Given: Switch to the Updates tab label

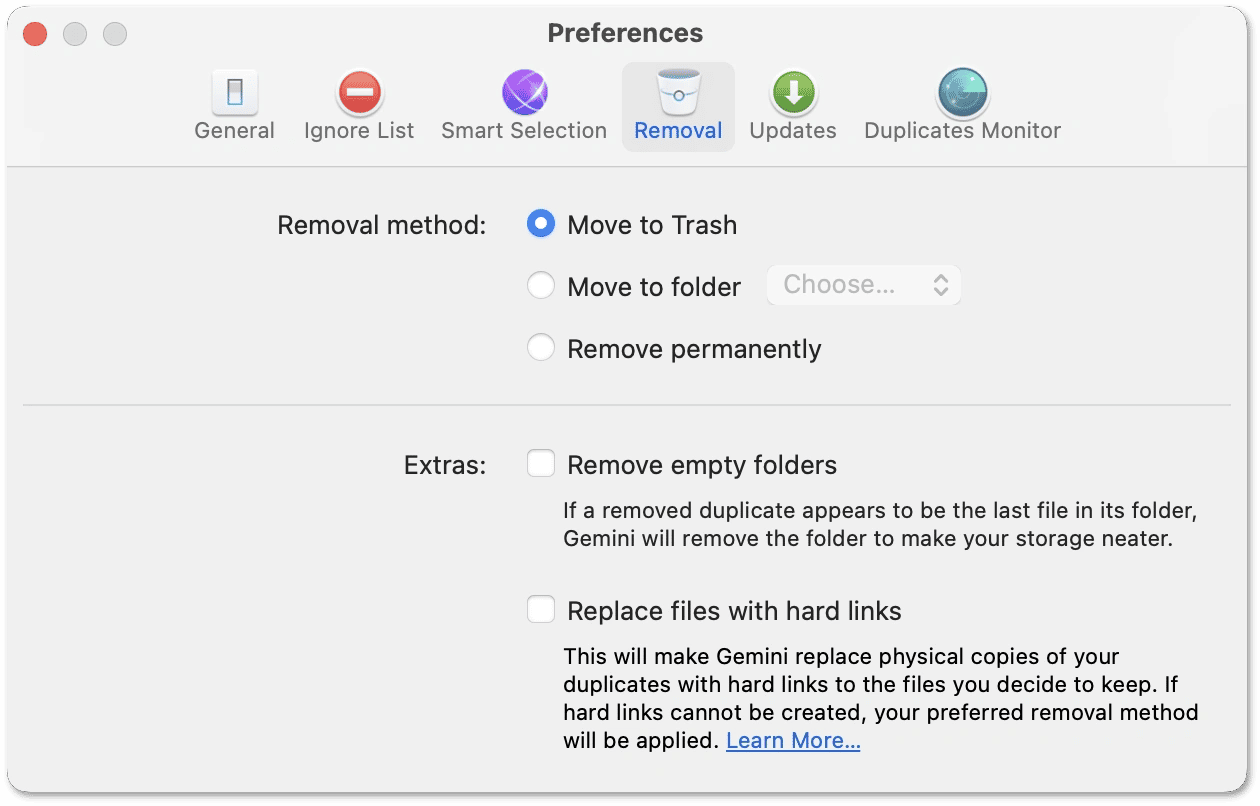Looking at the screenshot, I should tap(793, 131).
